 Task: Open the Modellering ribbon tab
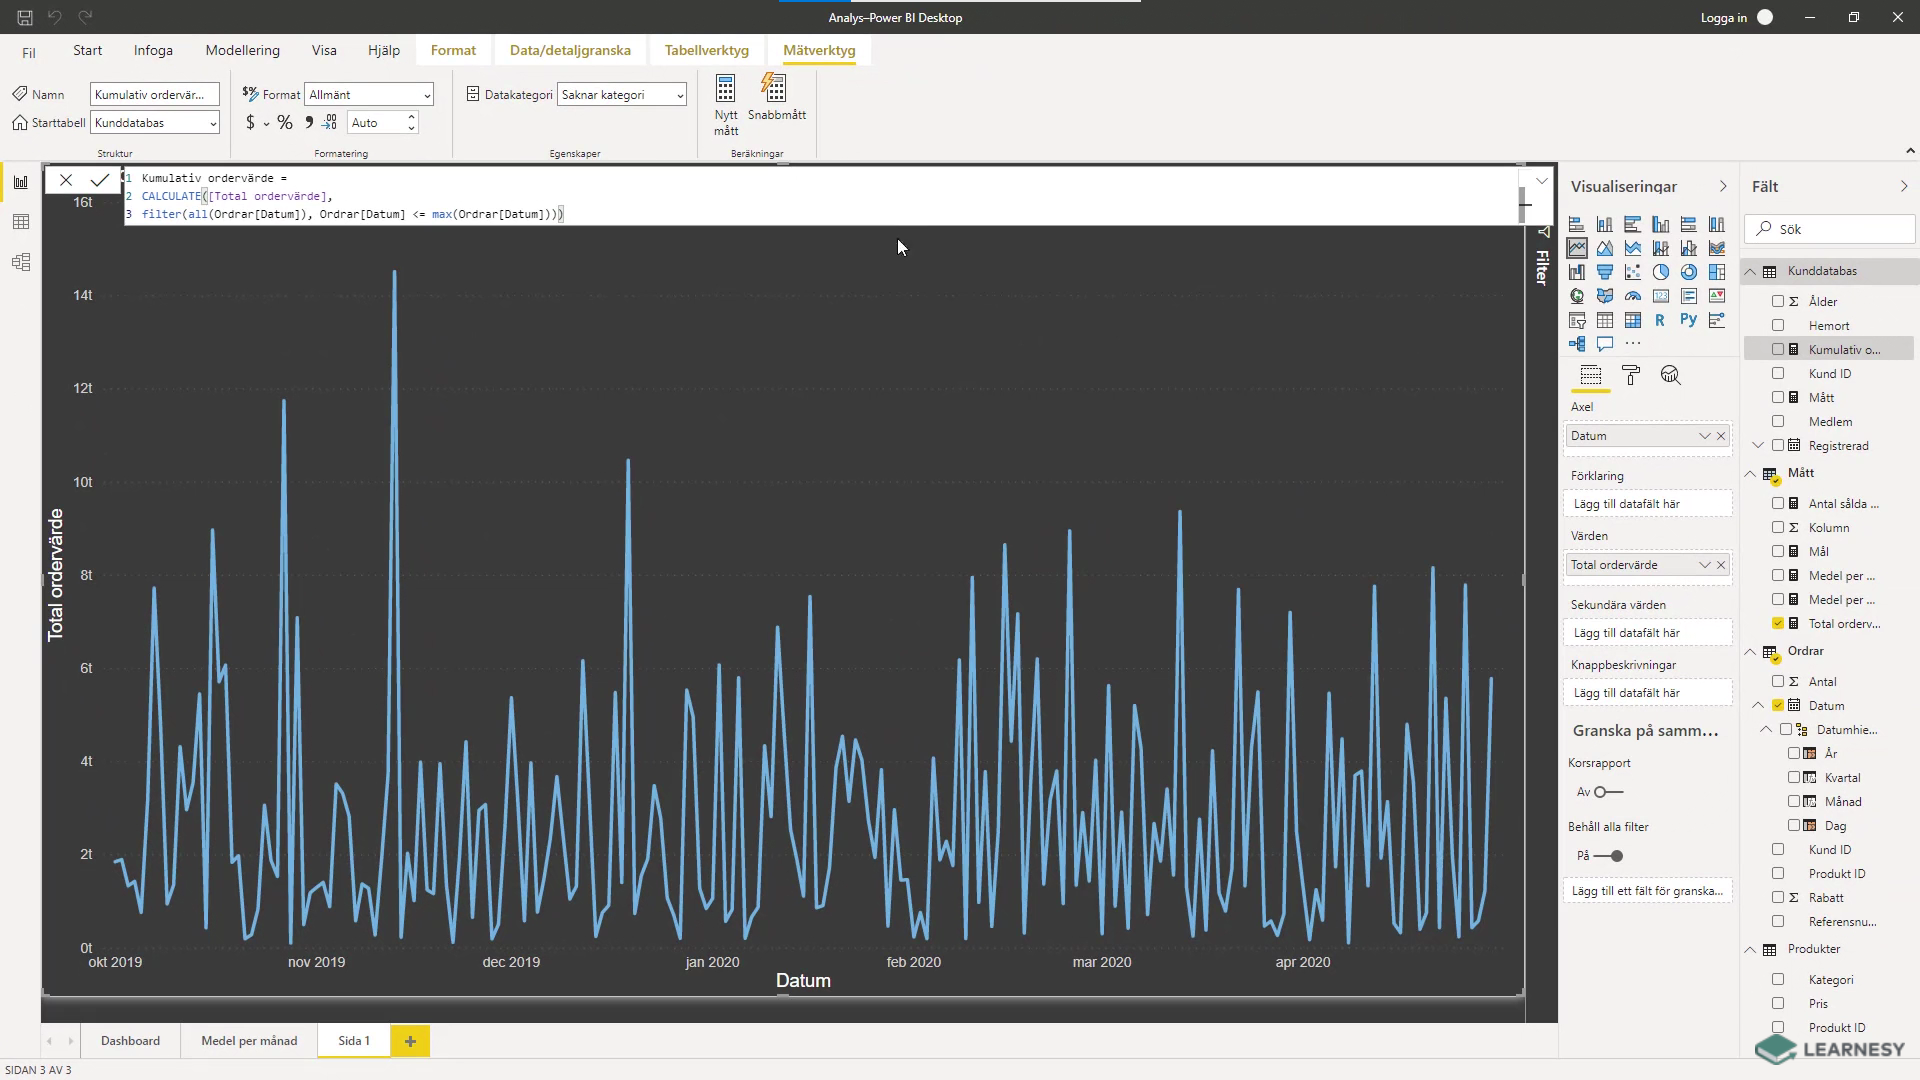click(242, 50)
